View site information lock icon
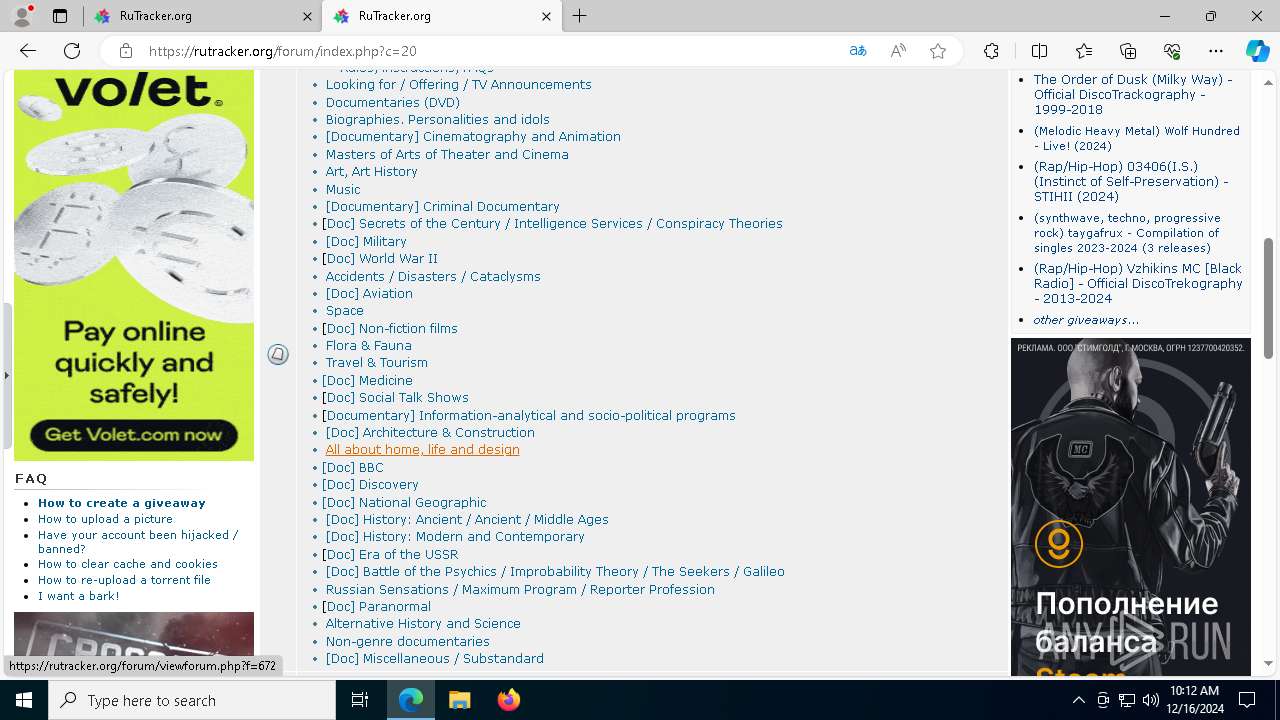 tap(125, 51)
